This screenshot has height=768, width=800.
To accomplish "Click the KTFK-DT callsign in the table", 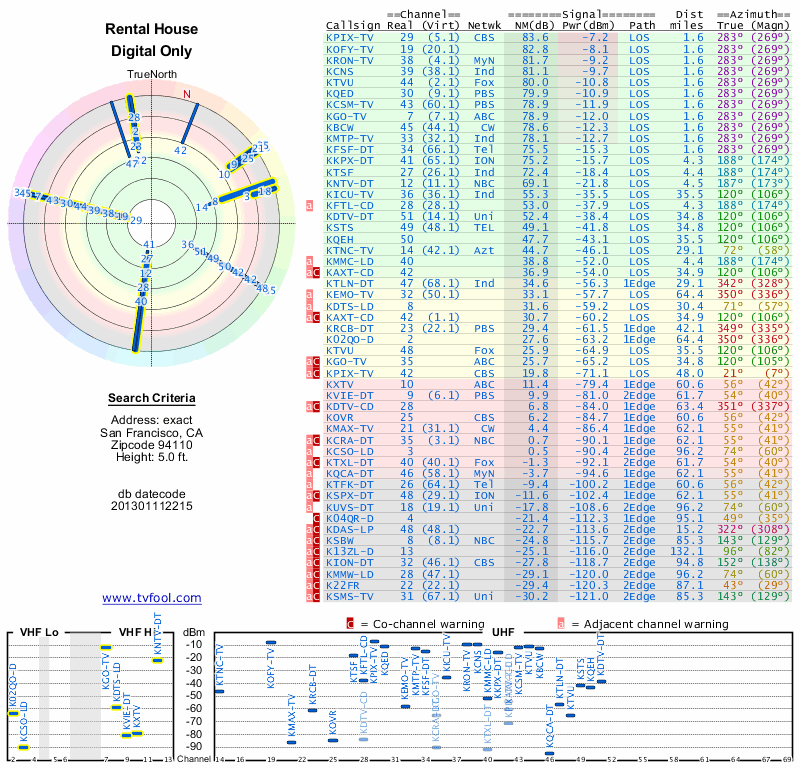I will (349, 485).
